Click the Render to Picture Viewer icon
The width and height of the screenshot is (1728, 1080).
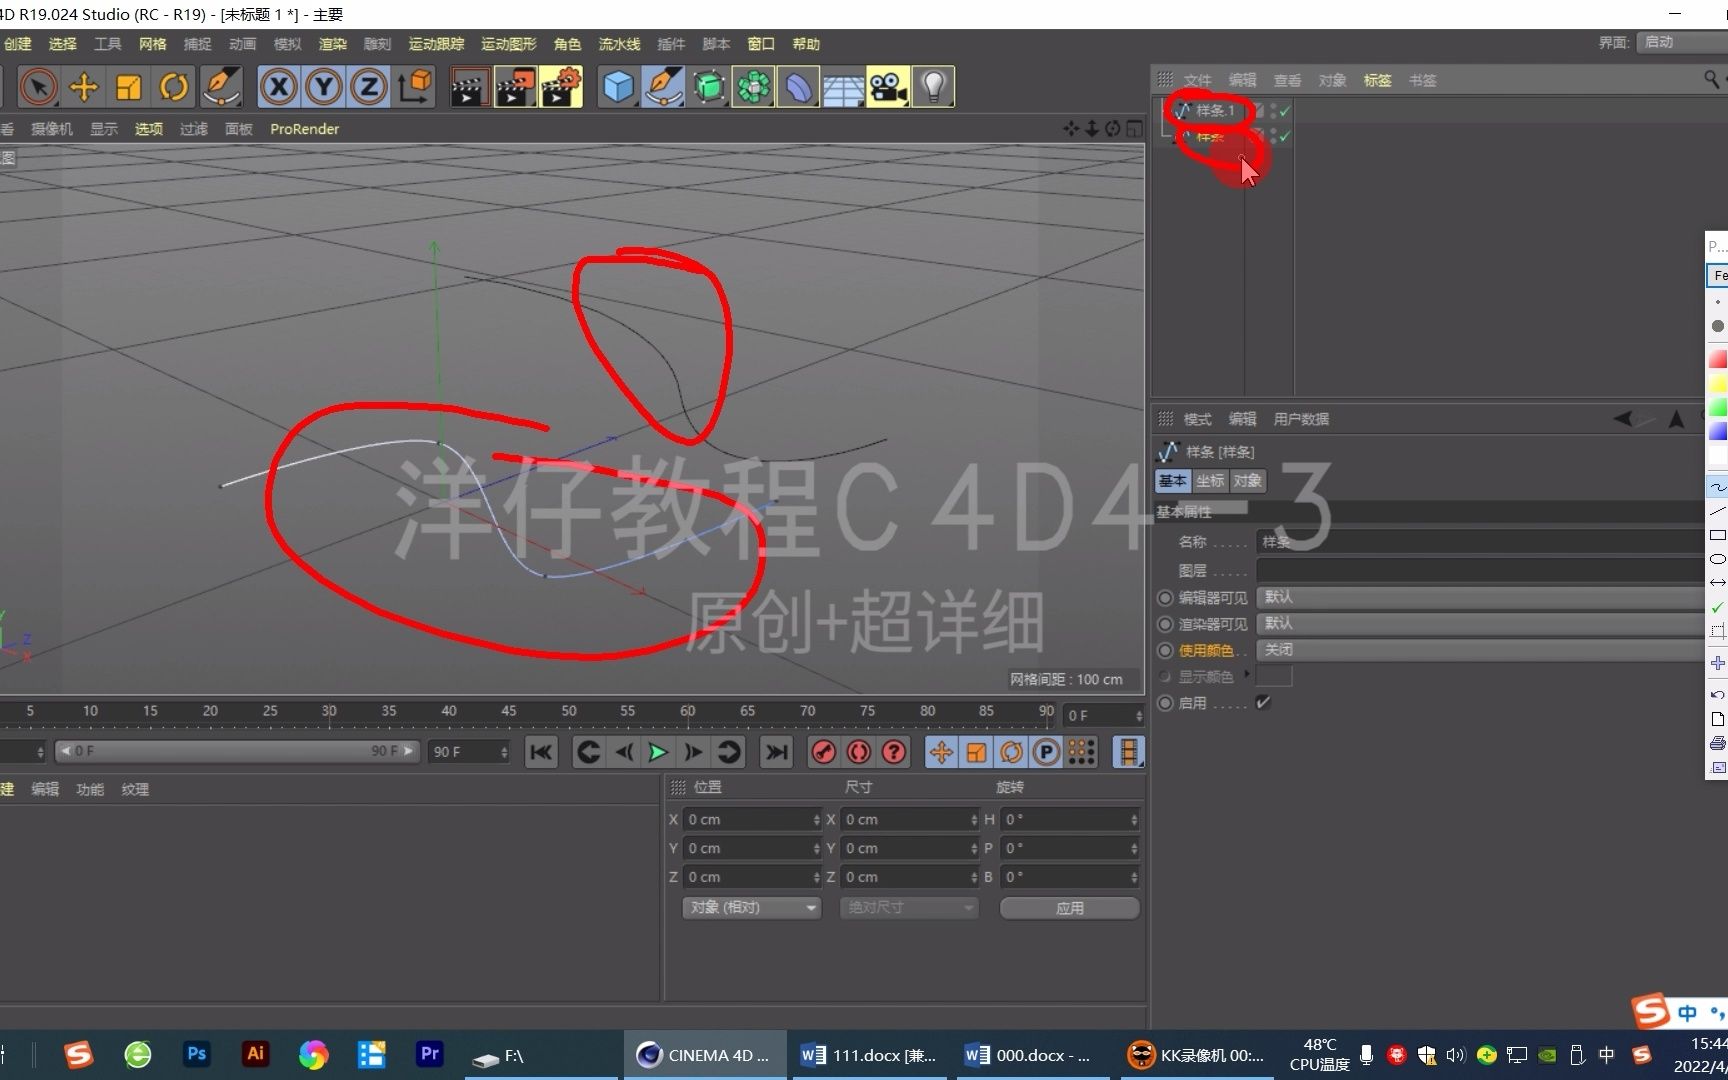pyautogui.click(x=514, y=87)
